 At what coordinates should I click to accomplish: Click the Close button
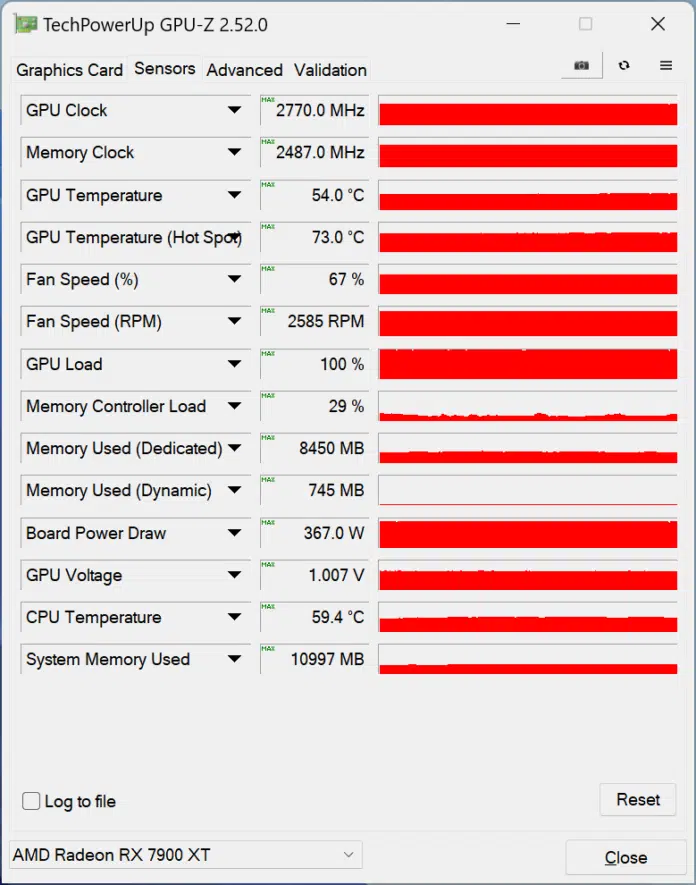pos(625,857)
